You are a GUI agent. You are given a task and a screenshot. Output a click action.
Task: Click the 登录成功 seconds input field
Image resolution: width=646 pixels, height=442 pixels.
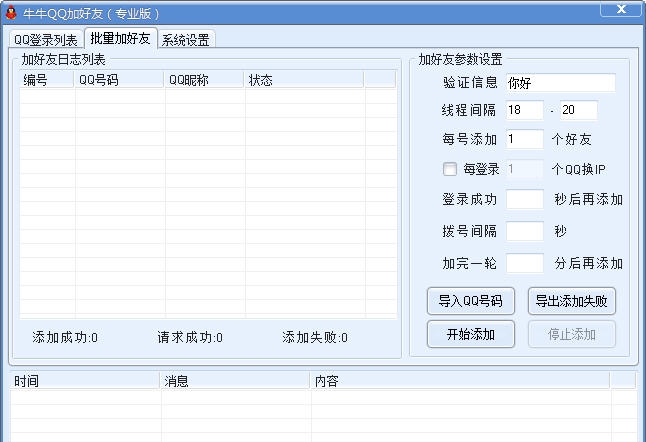(x=524, y=199)
